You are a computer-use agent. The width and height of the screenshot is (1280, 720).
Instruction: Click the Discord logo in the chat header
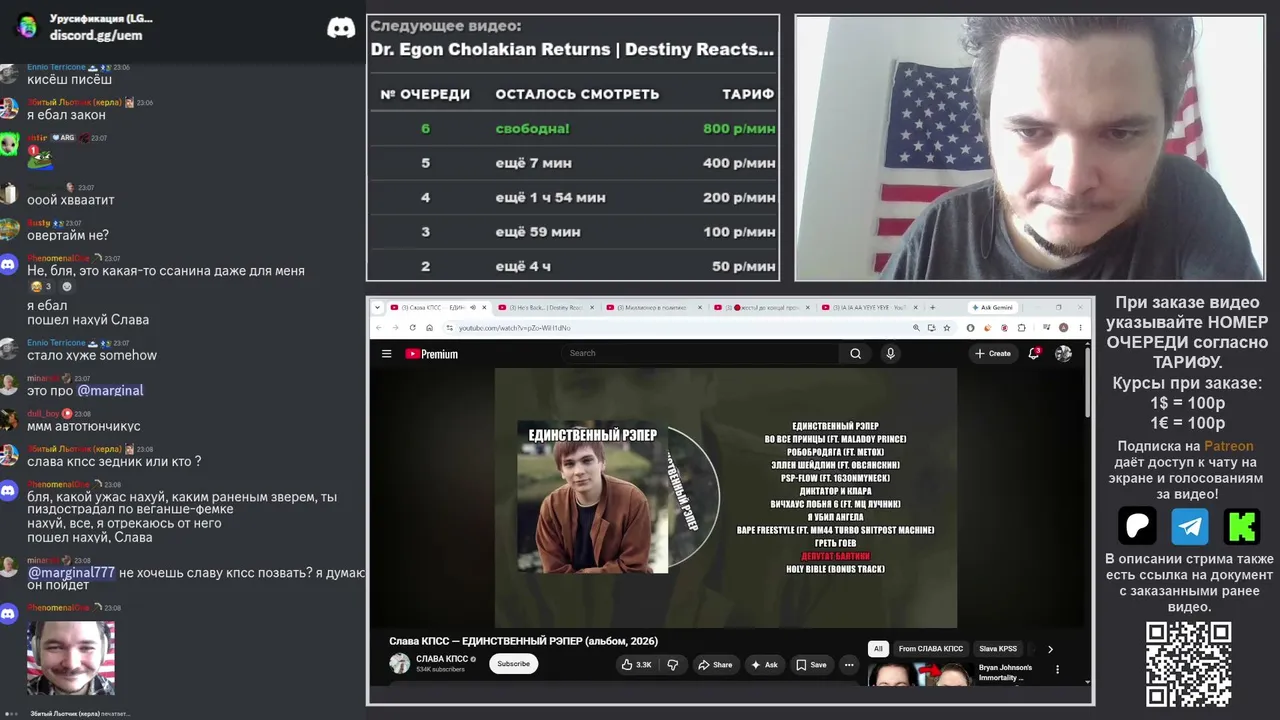[341, 27]
